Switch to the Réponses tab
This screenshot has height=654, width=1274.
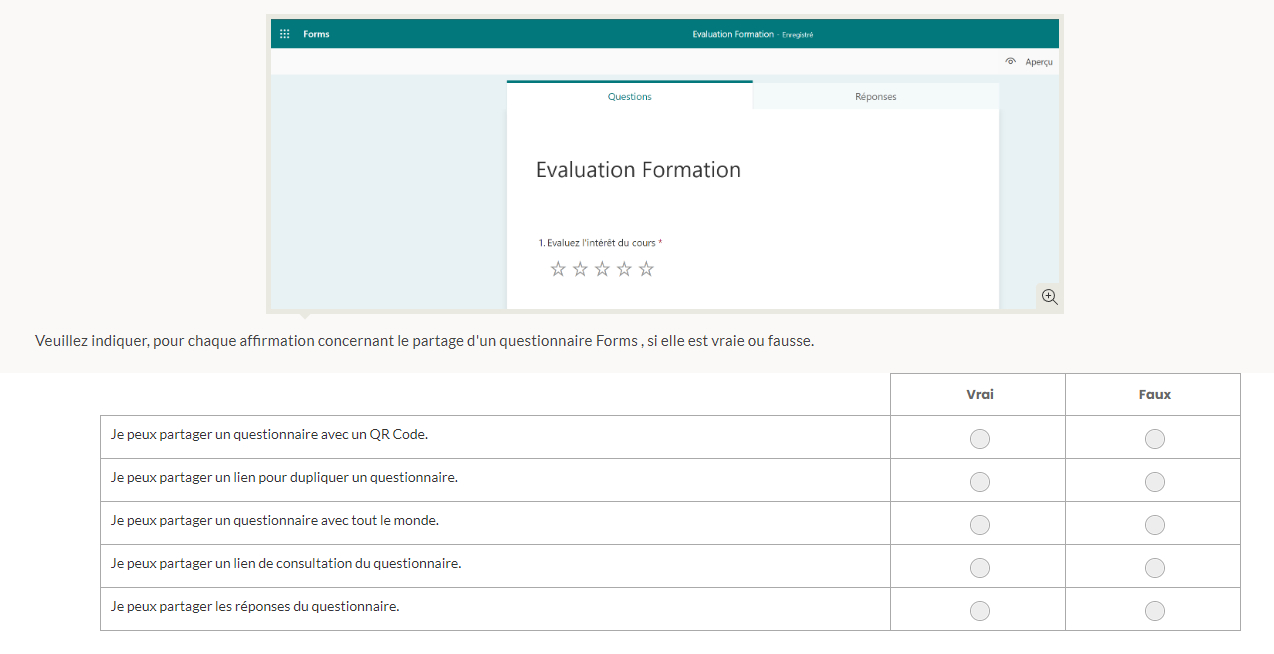tap(875, 96)
